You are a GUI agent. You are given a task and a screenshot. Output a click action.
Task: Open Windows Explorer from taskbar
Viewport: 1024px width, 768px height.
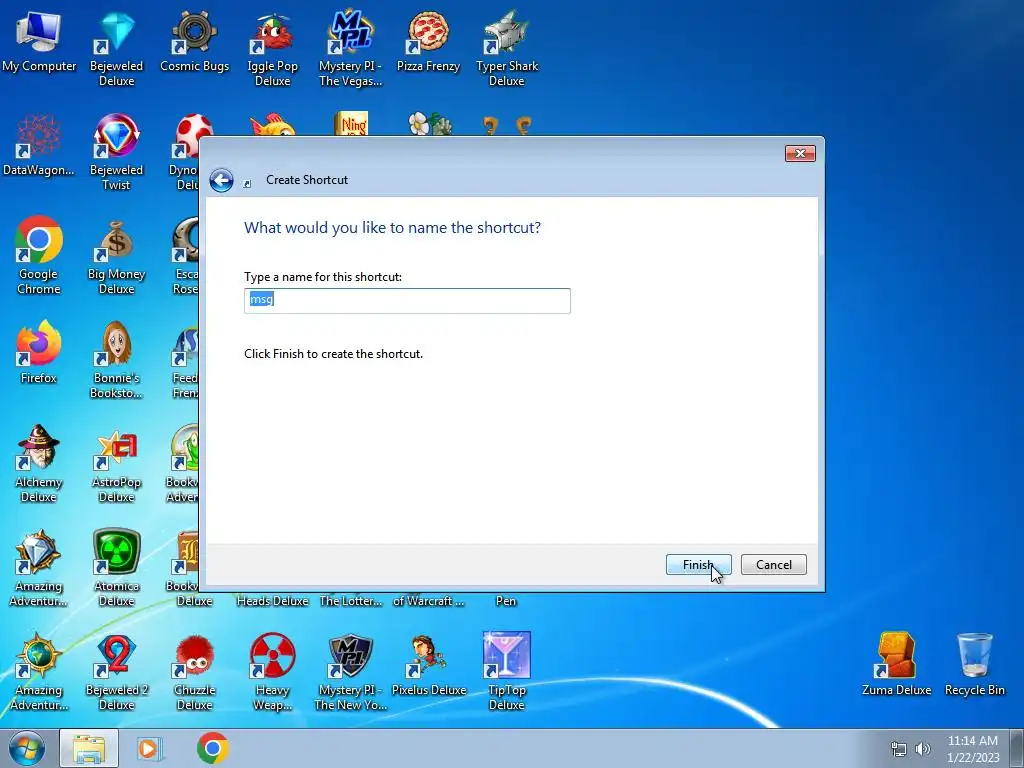89,748
